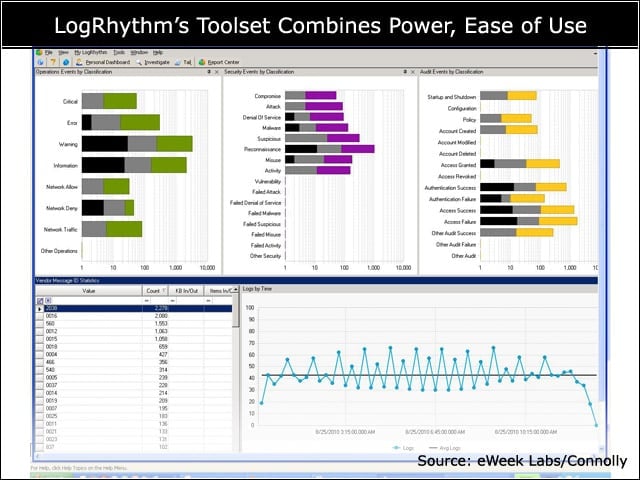Image resolution: width=640 pixels, height=480 pixels.
Task: Click the row selector for row 0037
Action: pyautogui.click(x=40, y=385)
